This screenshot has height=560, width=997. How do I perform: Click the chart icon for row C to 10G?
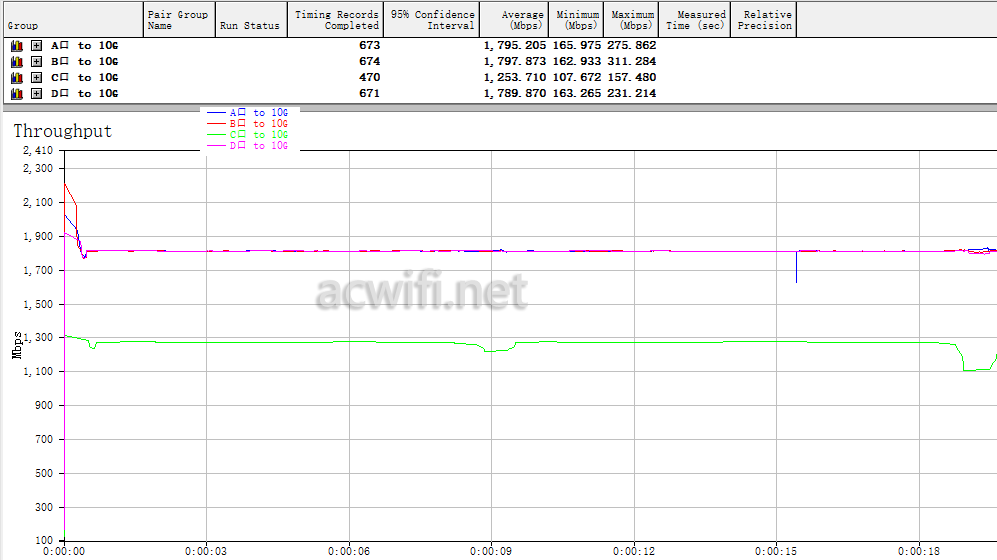(17, 78)
